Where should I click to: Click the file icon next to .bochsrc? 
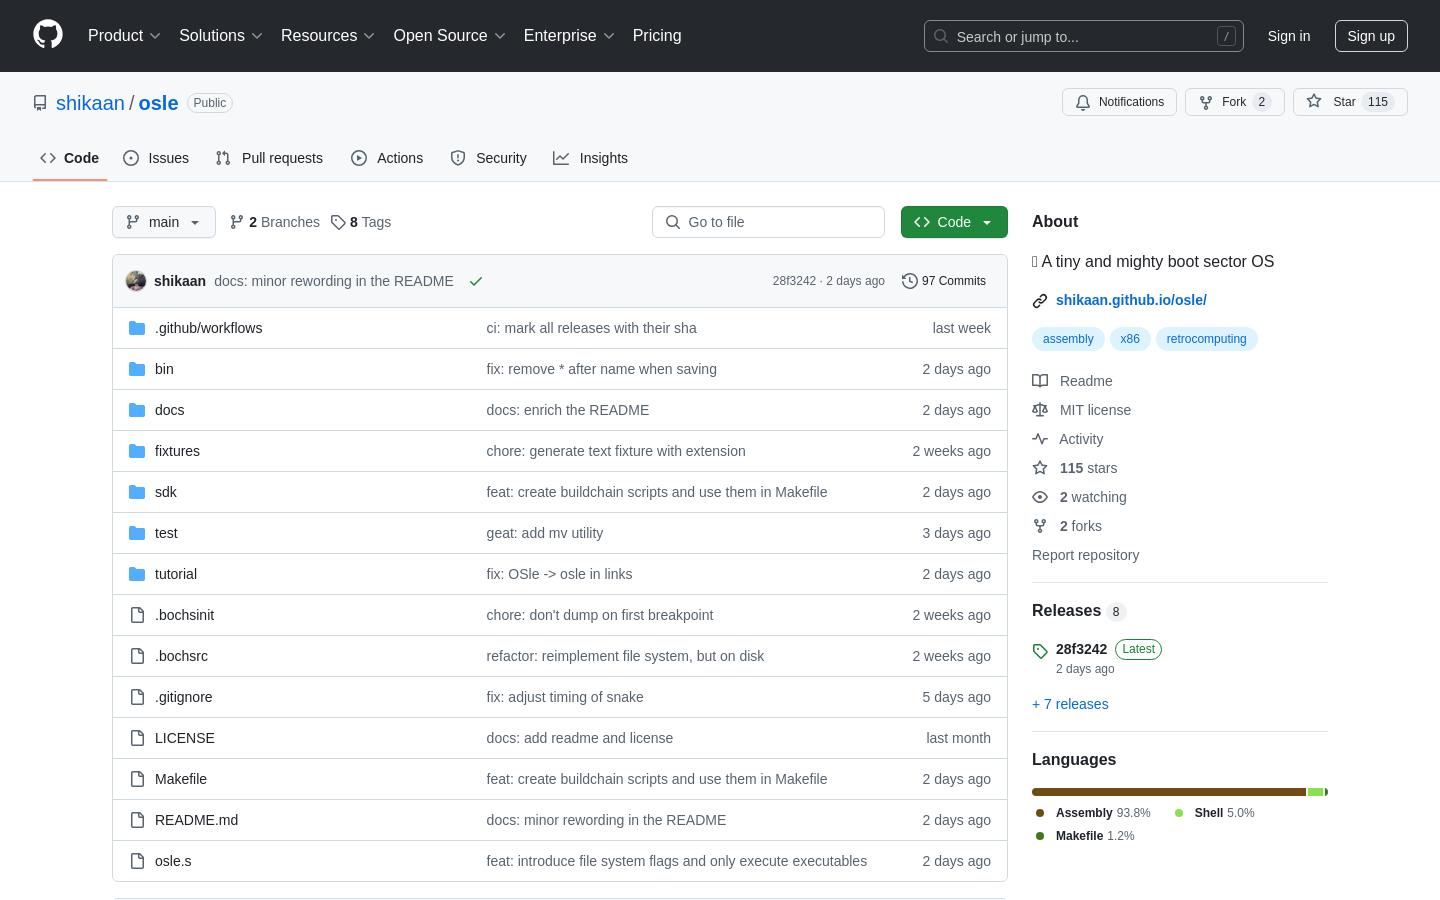click(x=137, y=656)
